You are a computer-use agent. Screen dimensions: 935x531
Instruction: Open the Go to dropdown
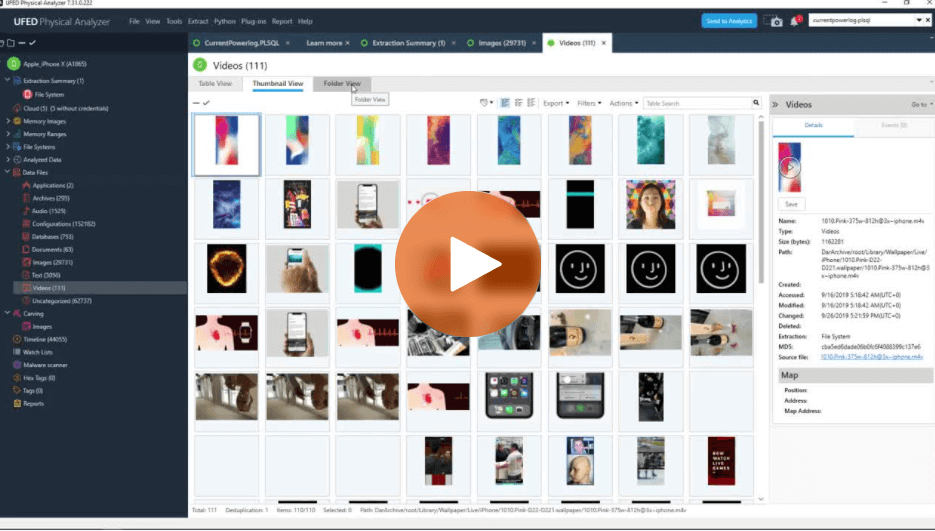point(922,105)
